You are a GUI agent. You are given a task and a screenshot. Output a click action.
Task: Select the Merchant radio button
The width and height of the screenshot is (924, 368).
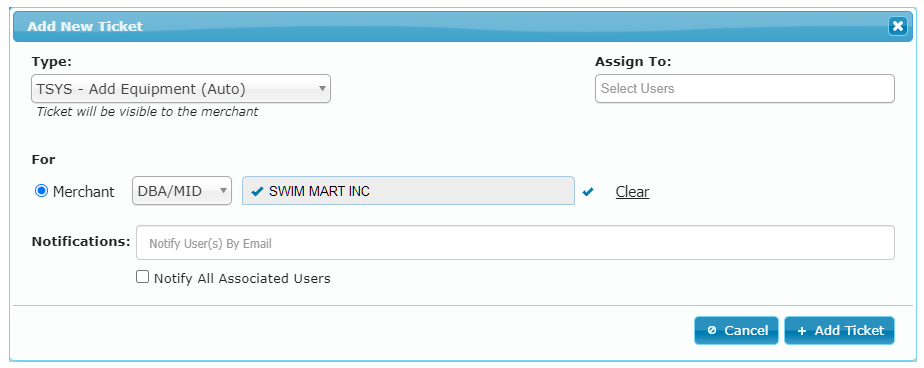[41, 191]
